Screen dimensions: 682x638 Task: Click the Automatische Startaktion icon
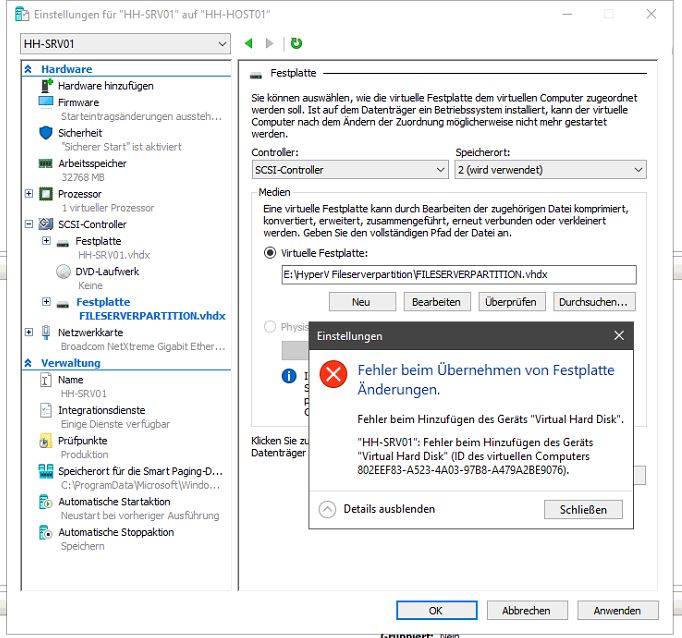(x=46, y=502)
